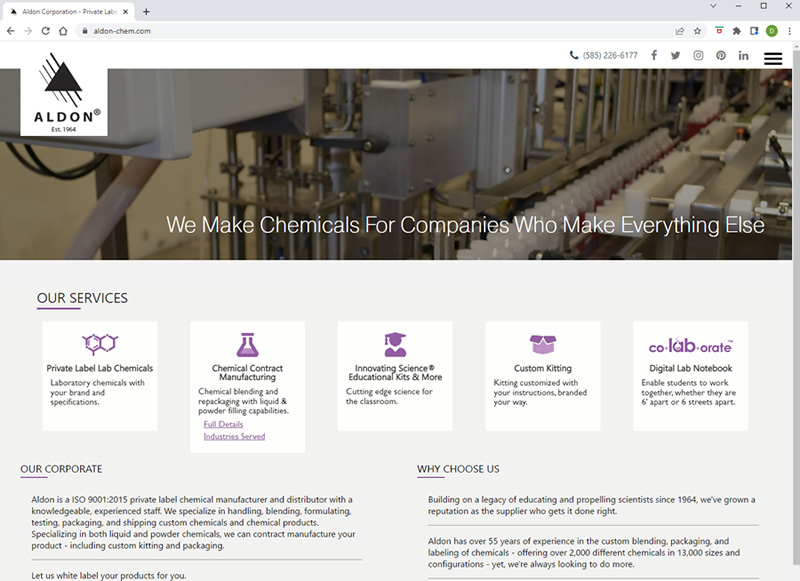Image resolution: width=800 pixels, height=581 pixels.
Task: Open Chemical Contract Manufacturing title
Action: [x=247, y=372]
